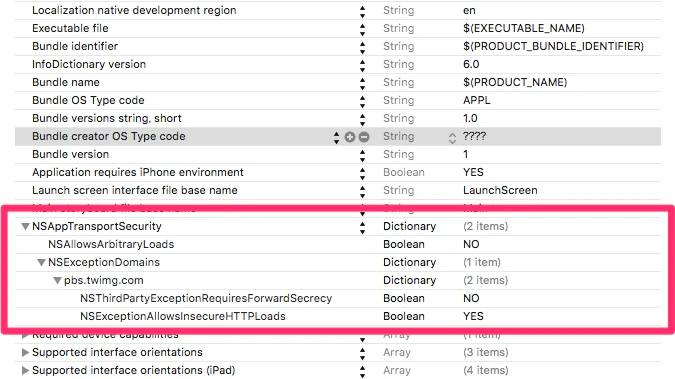Expand Supported interface orientations array

[x=25, y=352]
